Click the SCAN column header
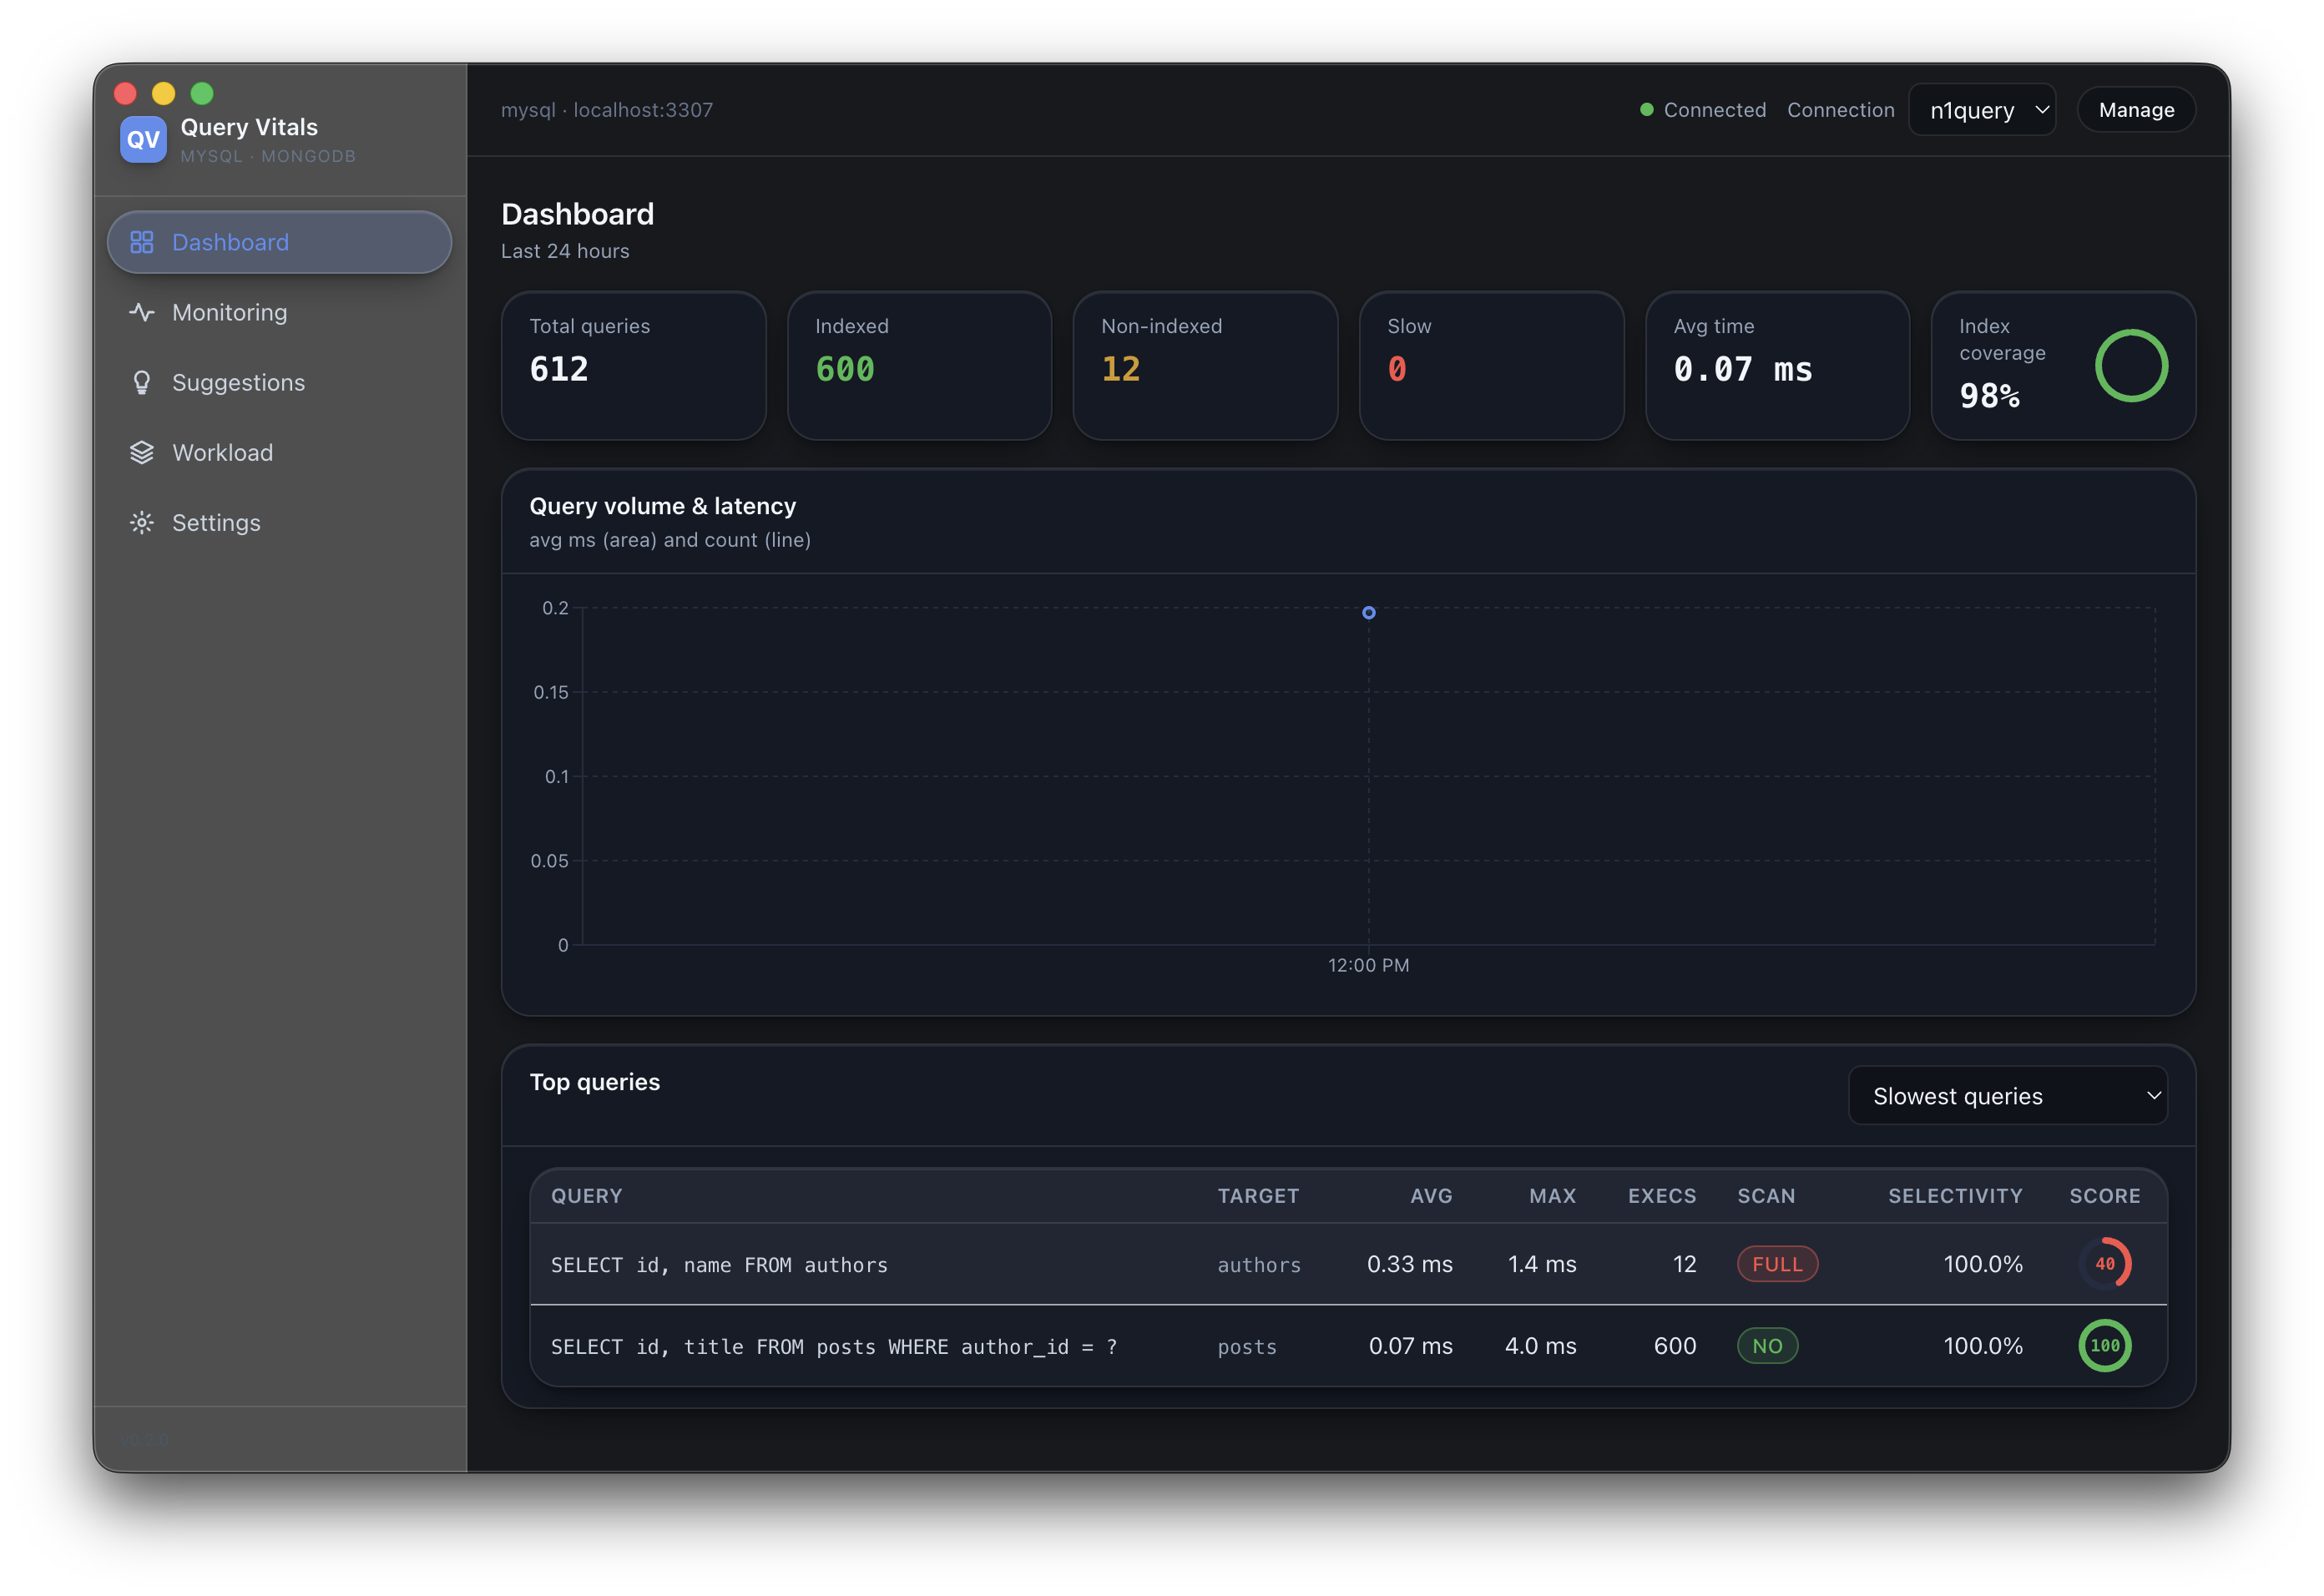 1766,1196
